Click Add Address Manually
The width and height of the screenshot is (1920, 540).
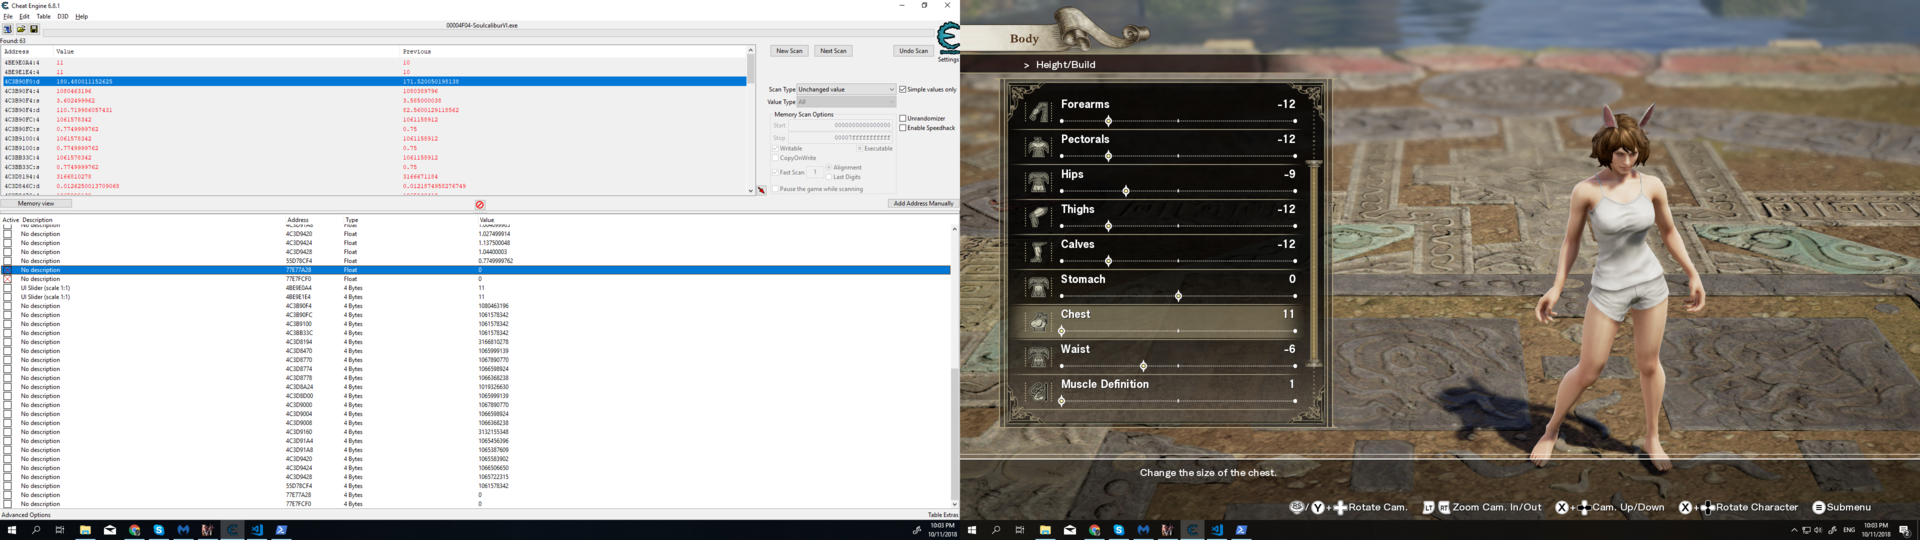click(923, 204)
